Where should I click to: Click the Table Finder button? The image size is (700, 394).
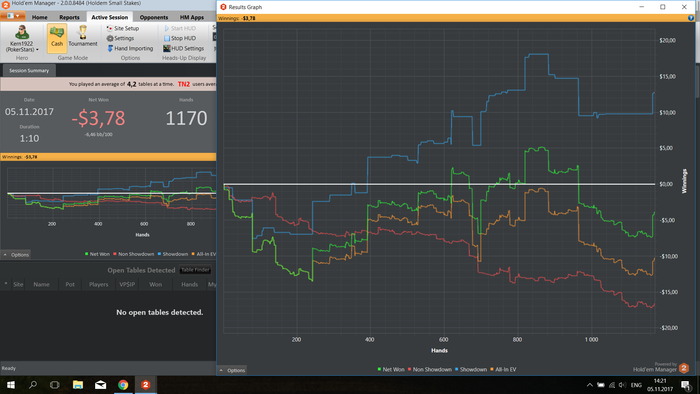click(x=195, y=270)
